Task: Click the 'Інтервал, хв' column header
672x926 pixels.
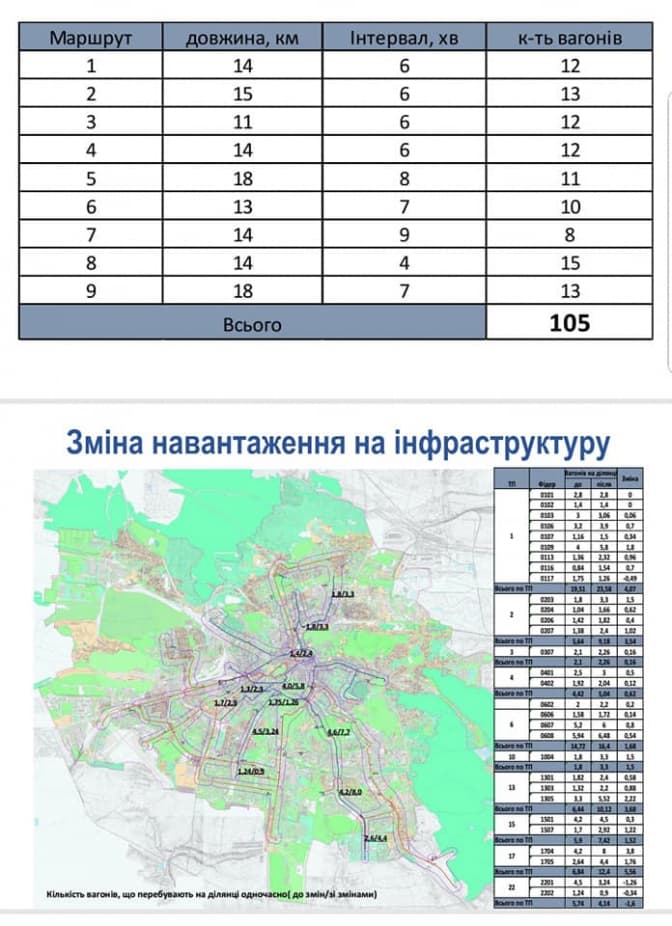Action: tap(405, 38)
